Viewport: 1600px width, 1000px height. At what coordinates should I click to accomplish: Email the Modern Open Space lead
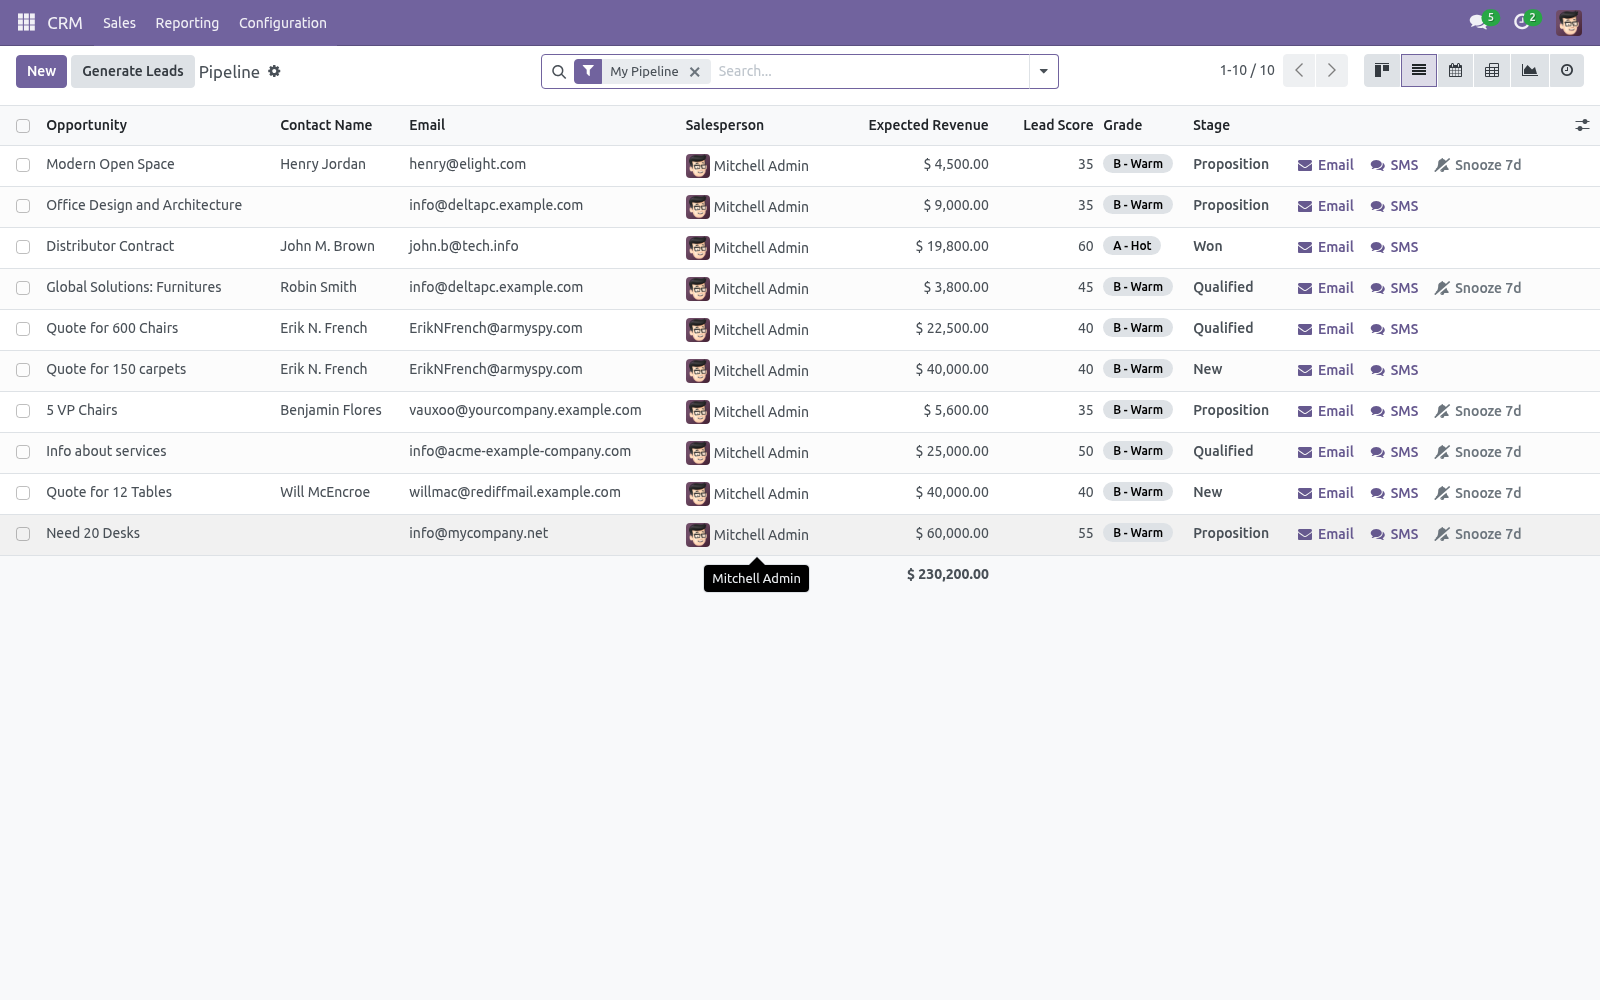1325,165
